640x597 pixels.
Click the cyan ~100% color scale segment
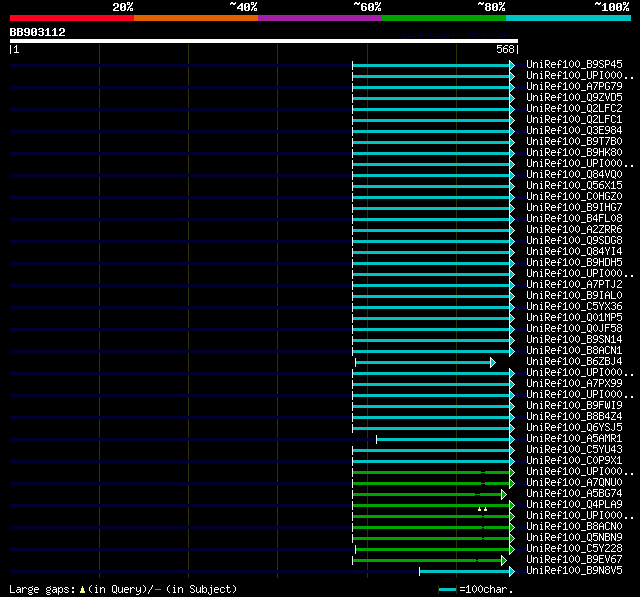(x=569, y=18)
